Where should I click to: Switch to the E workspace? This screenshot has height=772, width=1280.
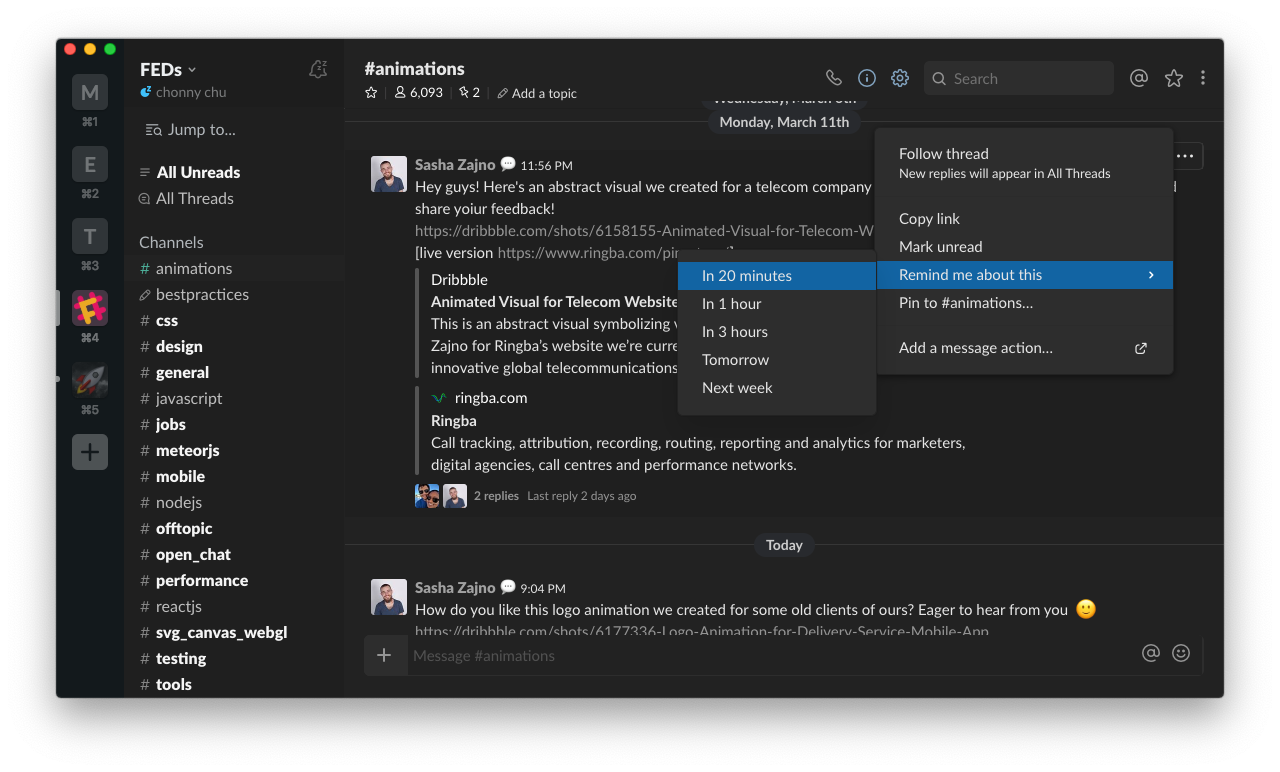[x=90, y=164]
